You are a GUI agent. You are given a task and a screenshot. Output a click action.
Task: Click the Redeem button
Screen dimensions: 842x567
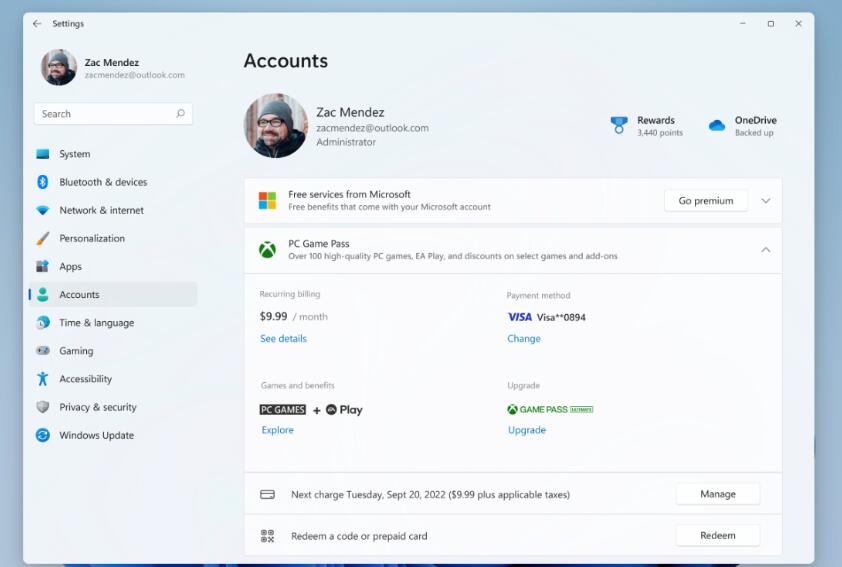718,535
